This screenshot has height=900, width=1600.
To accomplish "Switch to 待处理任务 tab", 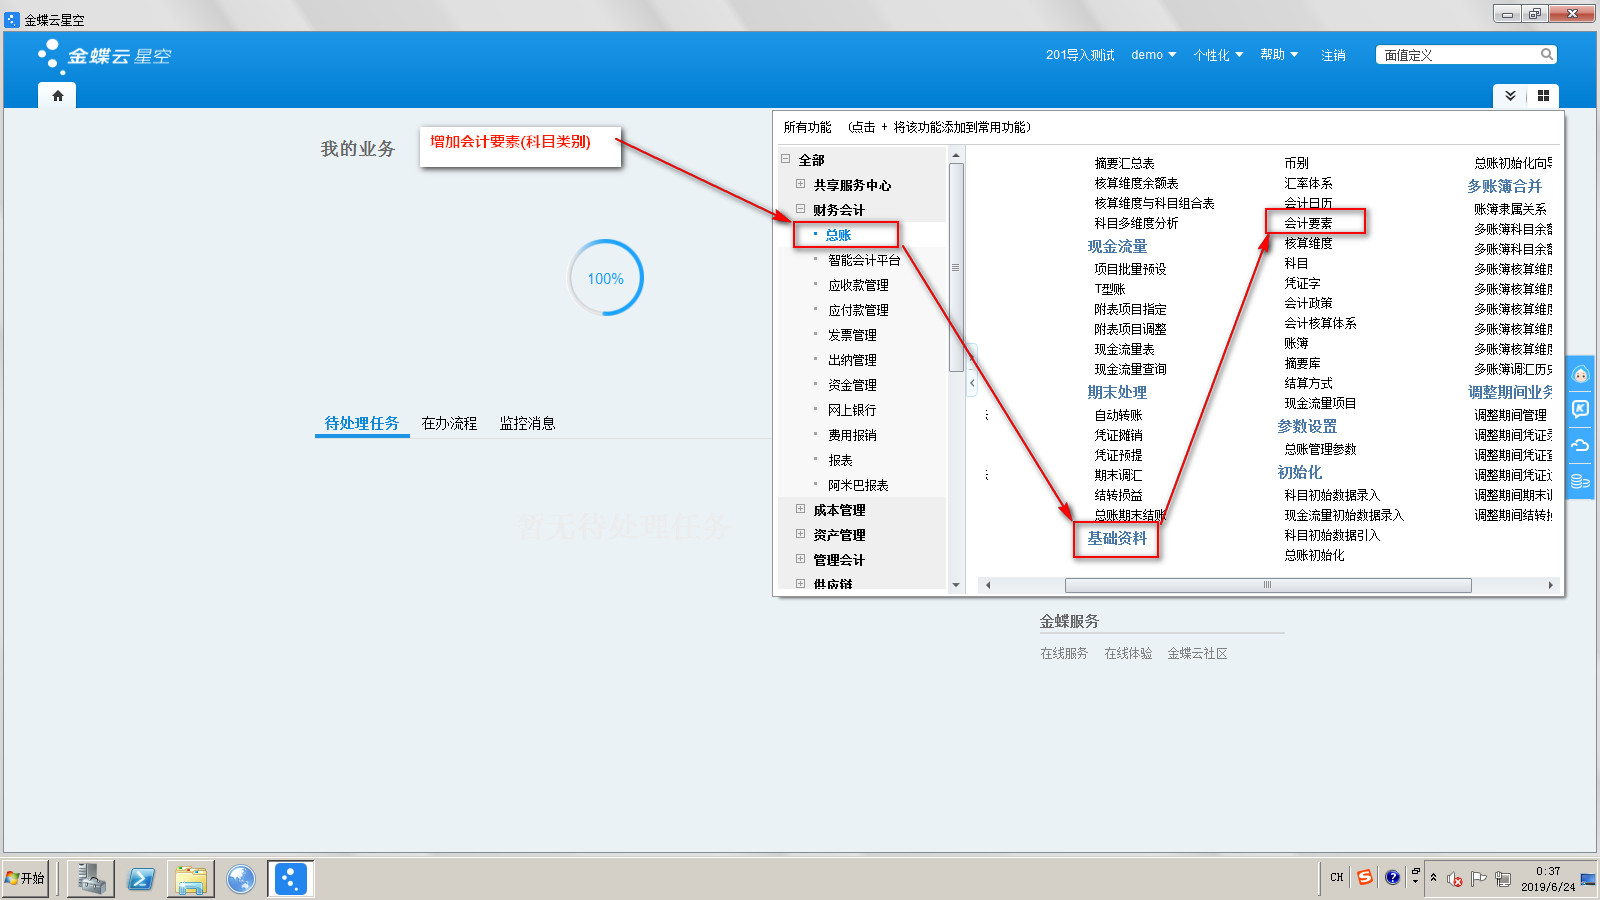I will (362, 423).
